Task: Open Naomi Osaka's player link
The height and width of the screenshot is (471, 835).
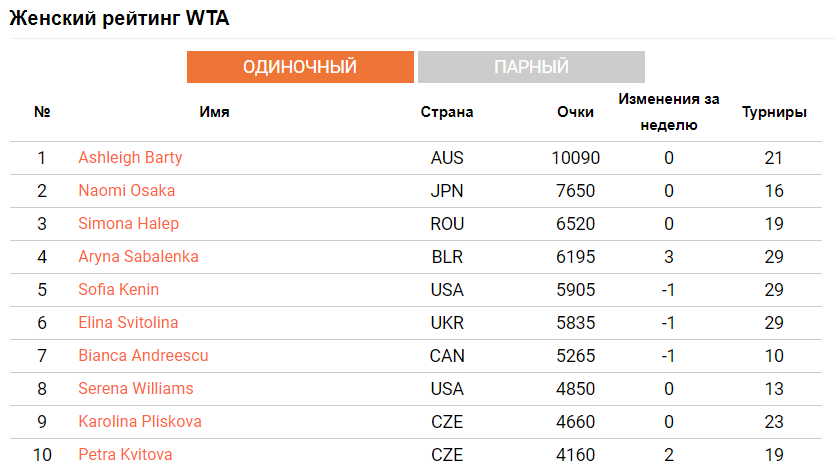Action: pos(126,191)
